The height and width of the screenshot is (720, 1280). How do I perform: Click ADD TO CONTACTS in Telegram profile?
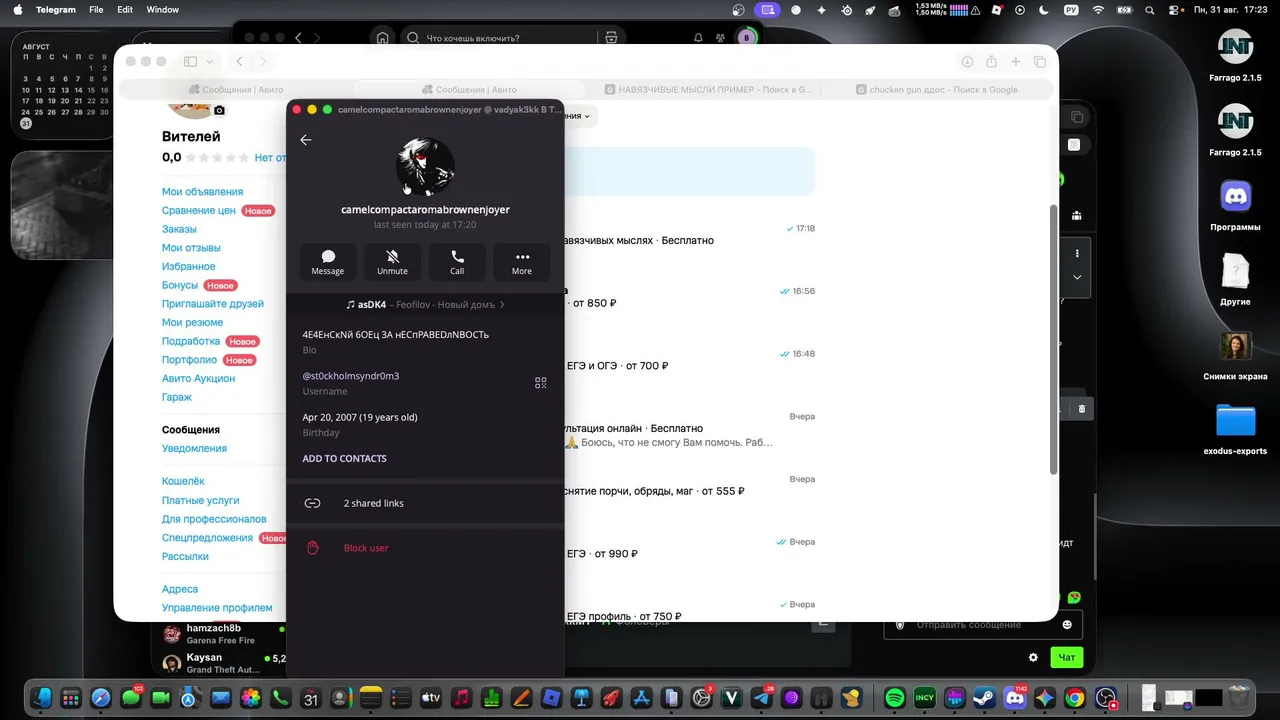tap(345, 459)
